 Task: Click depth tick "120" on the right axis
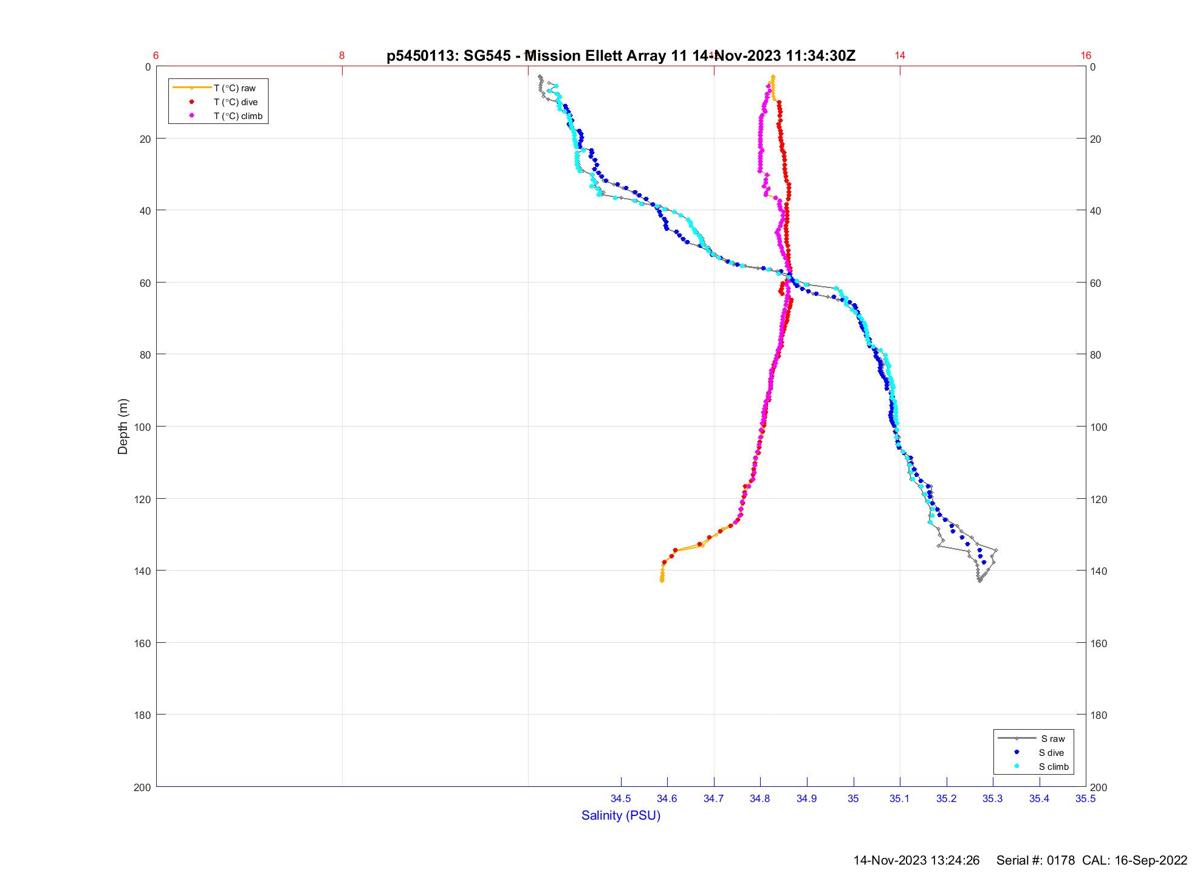coord(1101,499)
